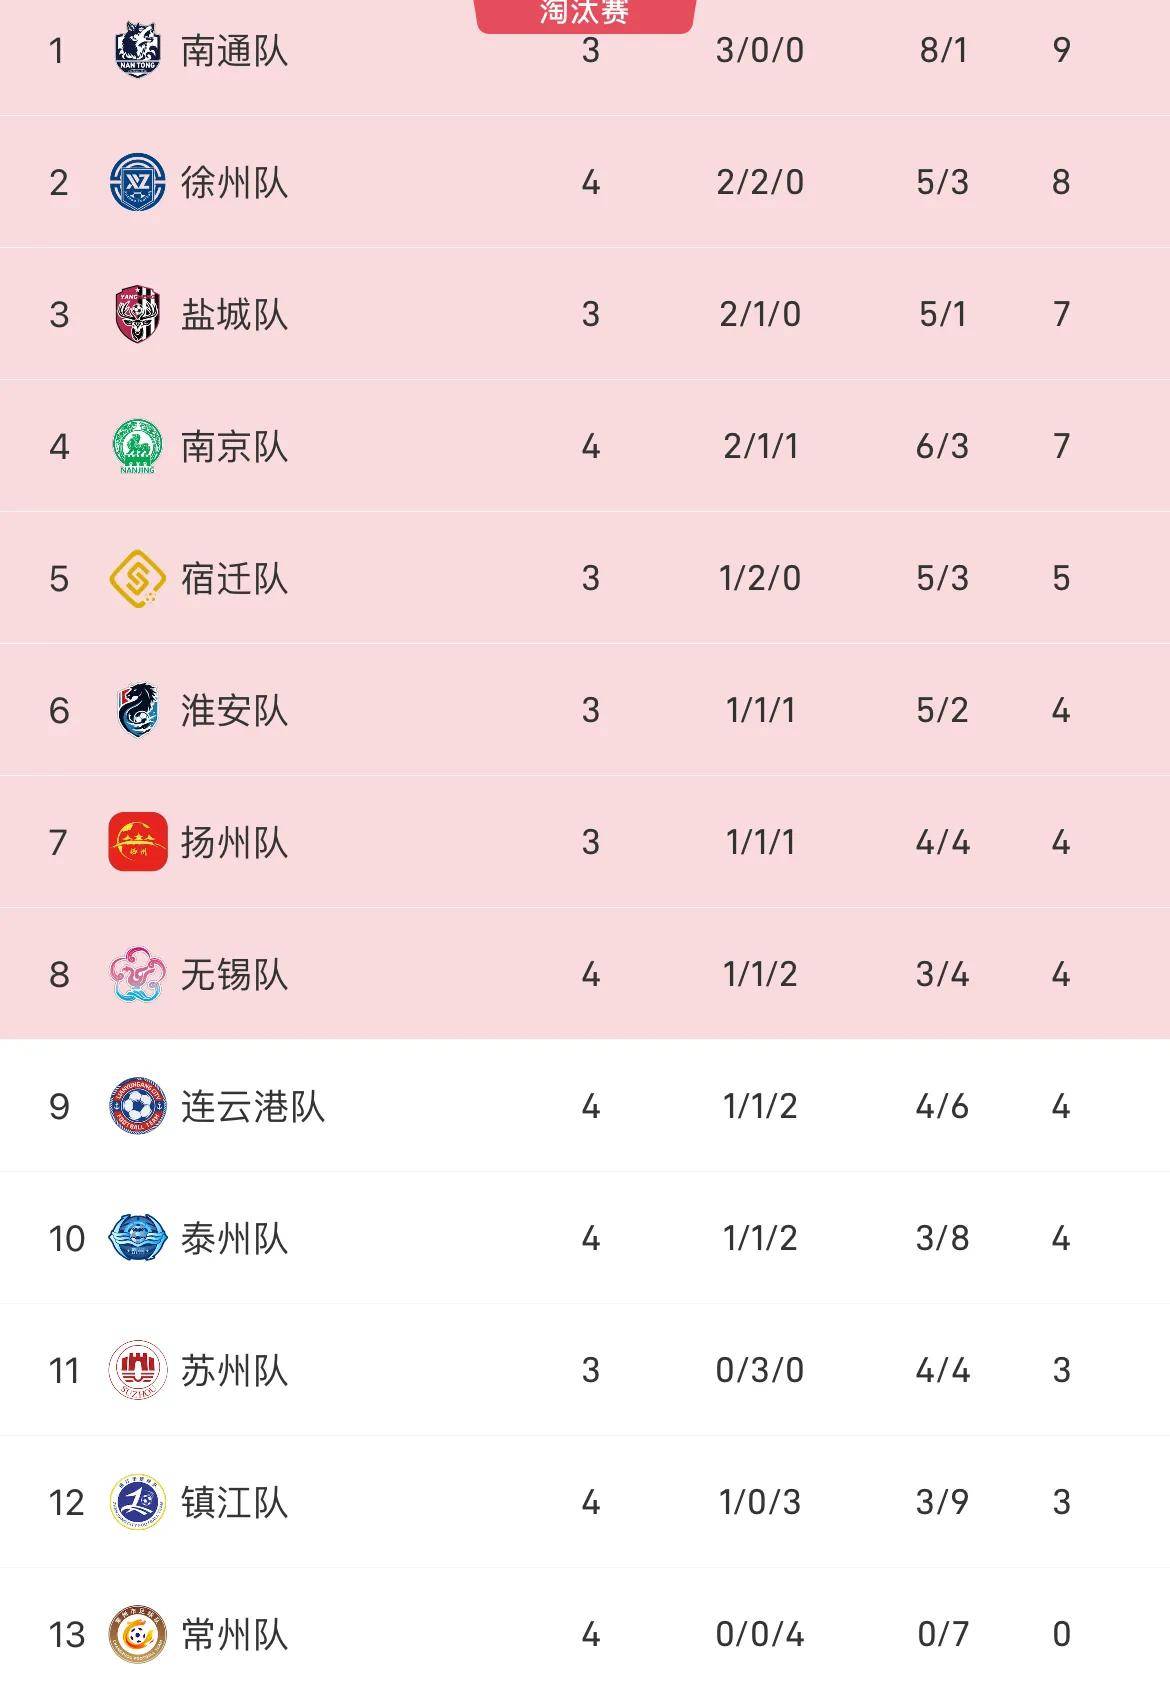Select the red 扬州队 logo
This screenshot has height=1682, width=1170.
tap(137, 842)
